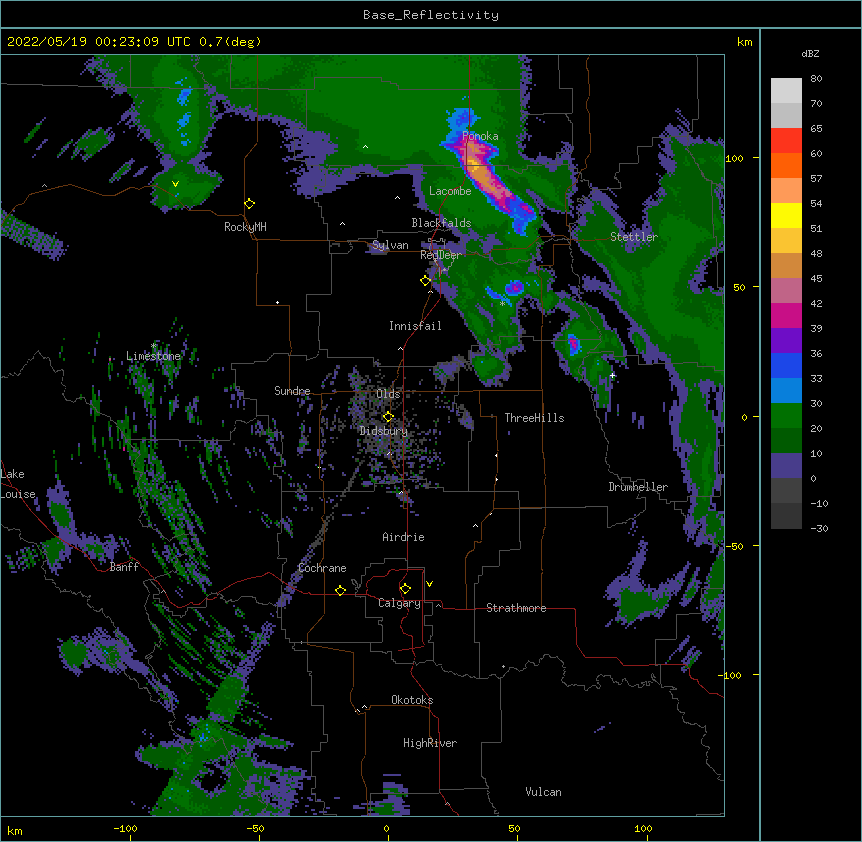Screen dimensions: 862x842
Task: Click the Okotoks label
Action: pos(412,700)
